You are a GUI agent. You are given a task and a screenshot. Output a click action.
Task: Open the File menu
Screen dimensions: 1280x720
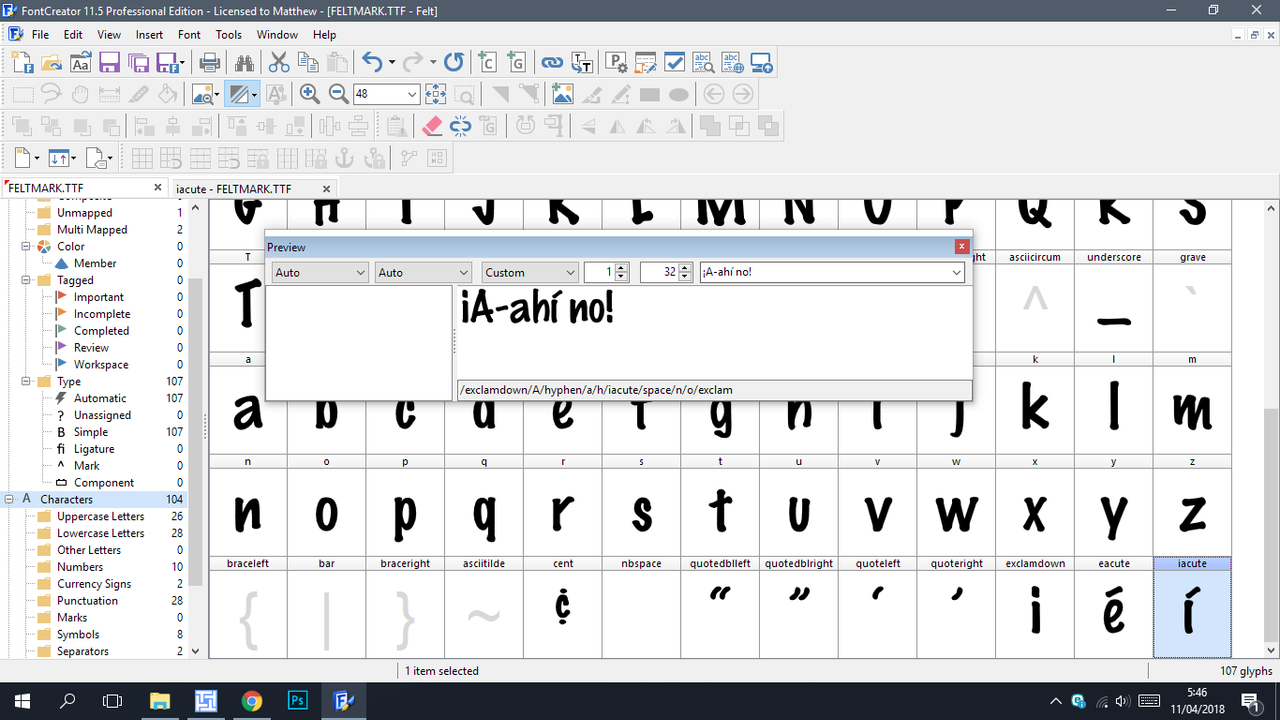40,34
